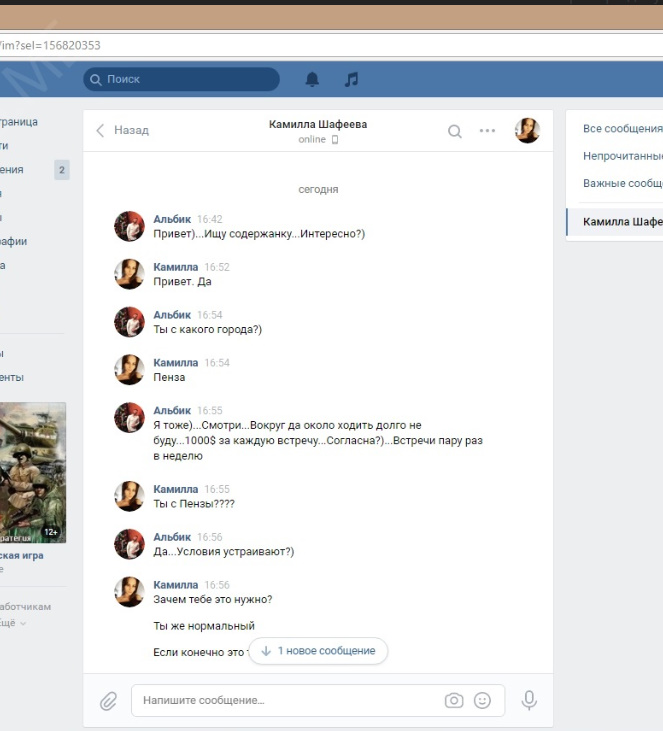Image resolution: width=663 pixels, height=731 pixels.
Task: Click the camera photo icon in message box
Action: [454, 701]
